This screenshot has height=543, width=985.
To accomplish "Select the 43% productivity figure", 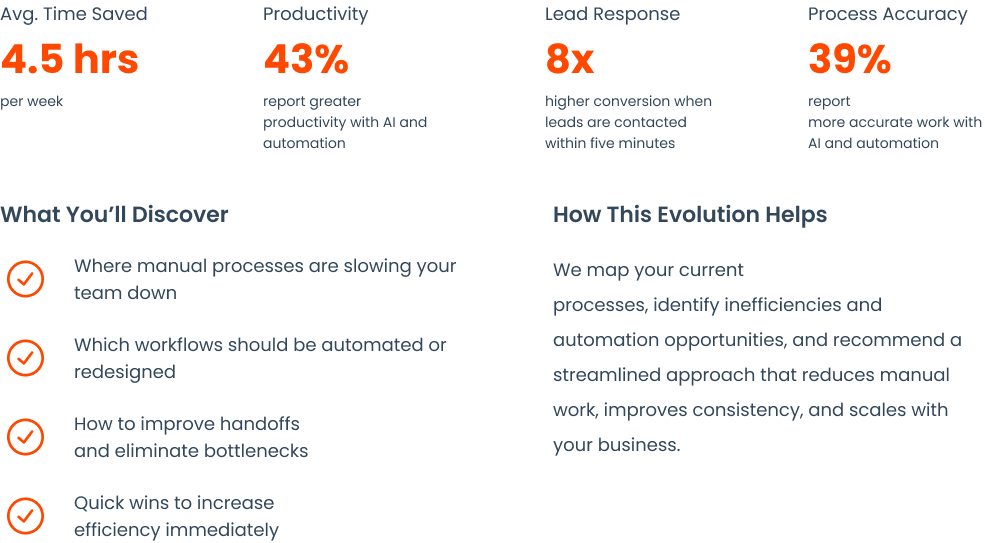I will (x=306, y=59).
